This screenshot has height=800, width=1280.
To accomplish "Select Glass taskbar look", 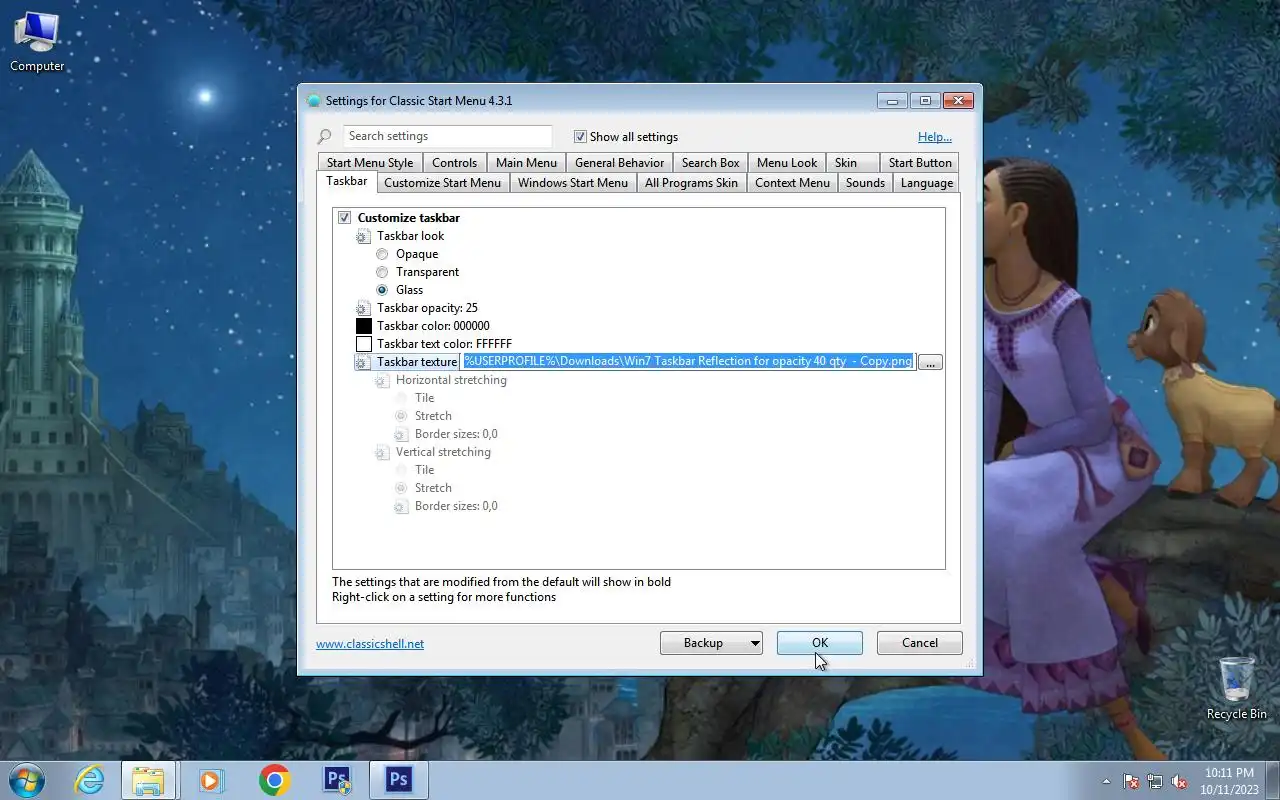I will tap(382, 290).
